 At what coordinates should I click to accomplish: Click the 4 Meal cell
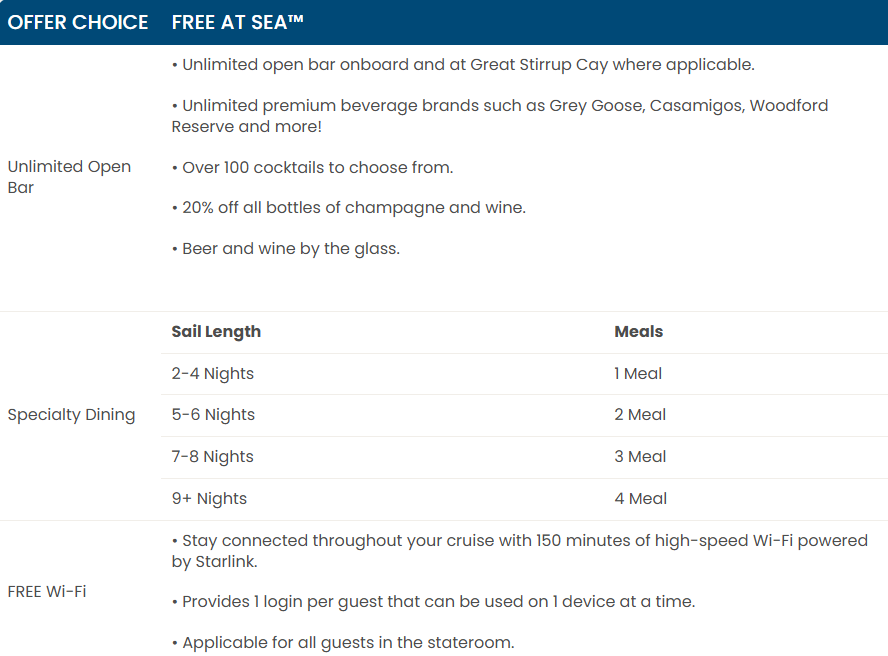coord(641,499)
